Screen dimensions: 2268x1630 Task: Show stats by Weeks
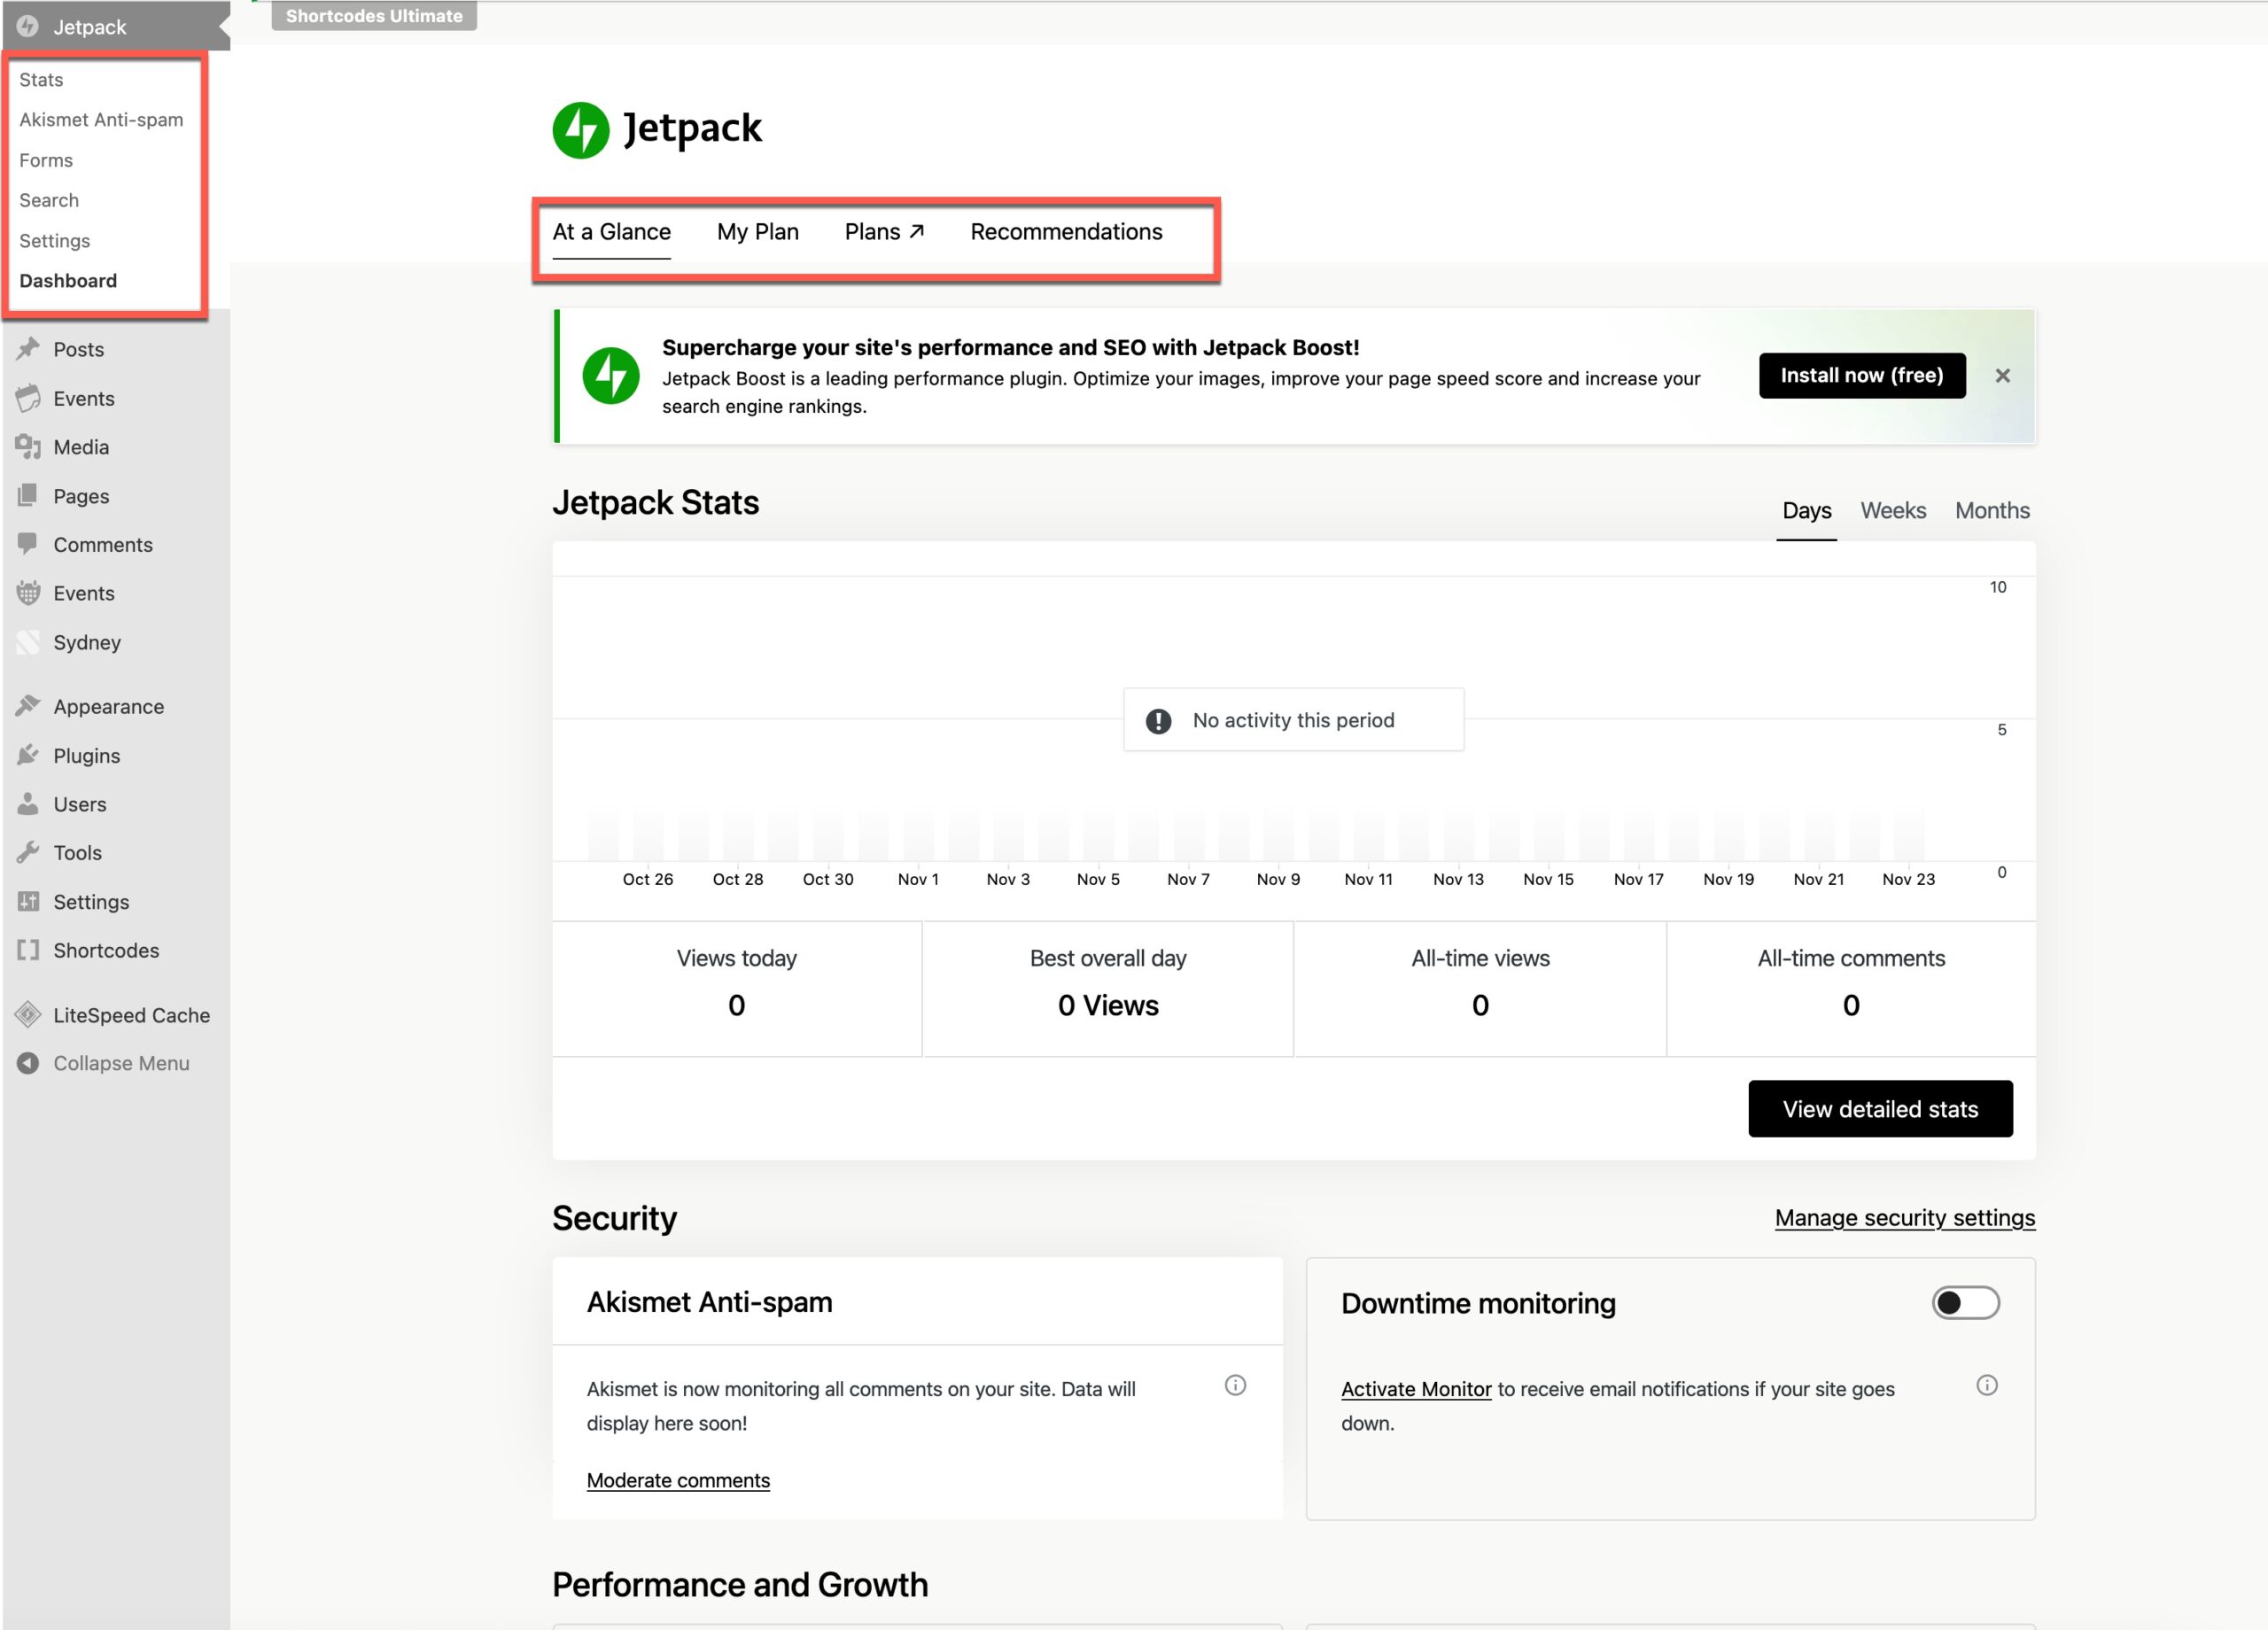pyautogui.click(x=1893, y=511)
